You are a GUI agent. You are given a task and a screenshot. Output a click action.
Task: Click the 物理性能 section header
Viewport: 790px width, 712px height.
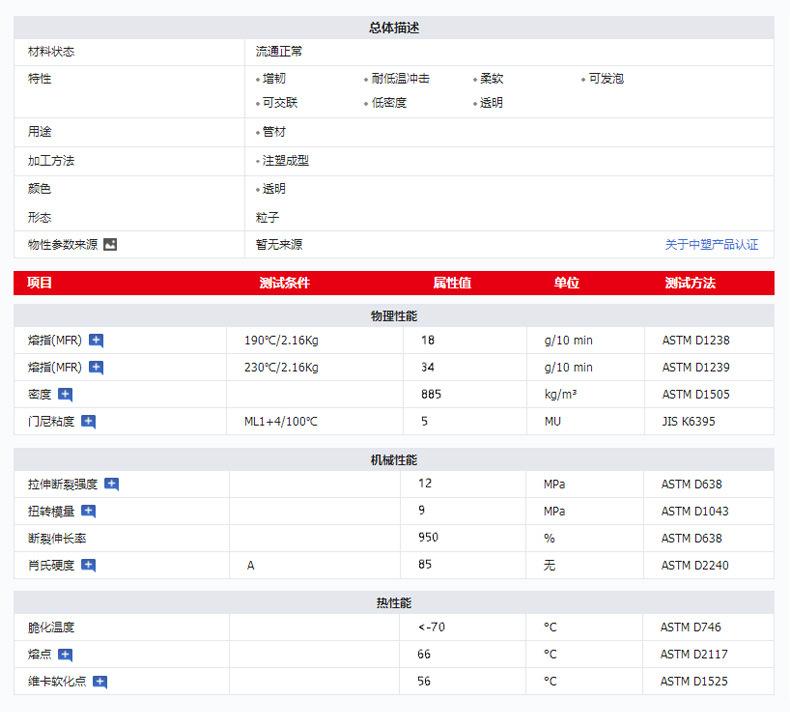[x=394, y=315]
